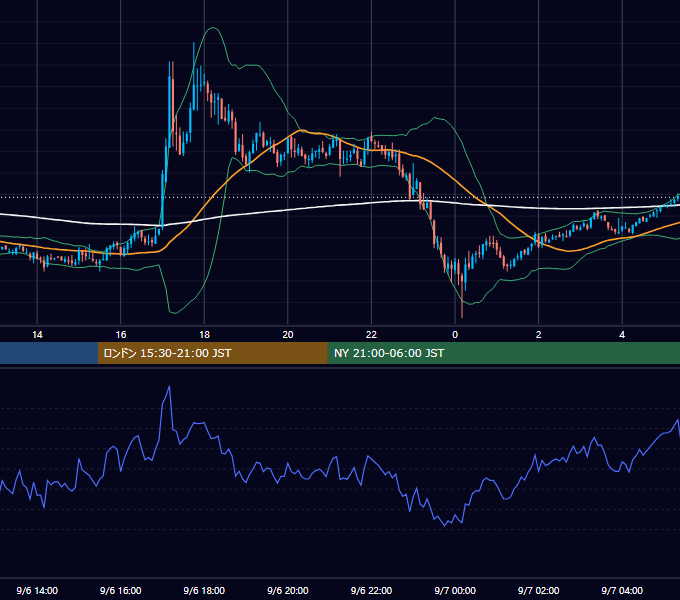680x600 pixels.
Task: Click the 9/6 20:00 date label
Action: click(288, 590)
